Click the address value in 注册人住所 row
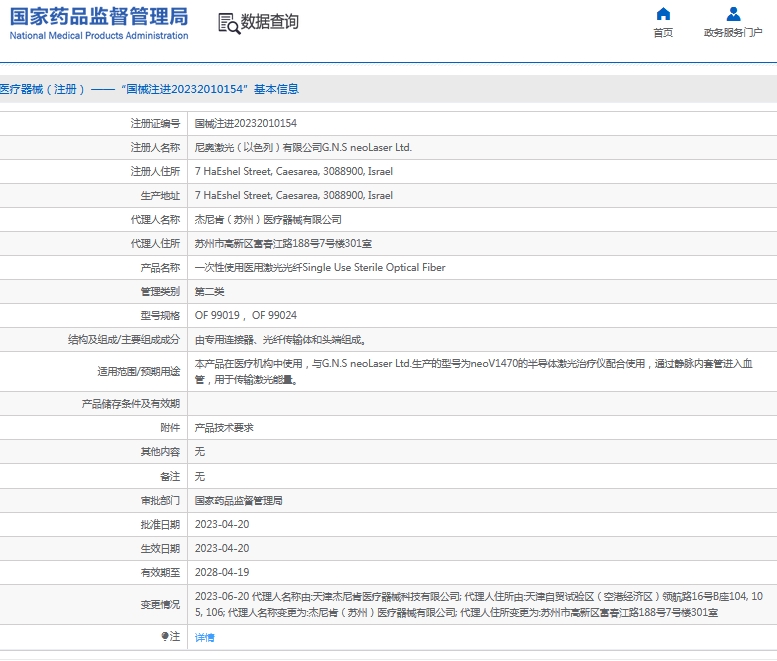The image size is (777, 661). tap(294, 171)
